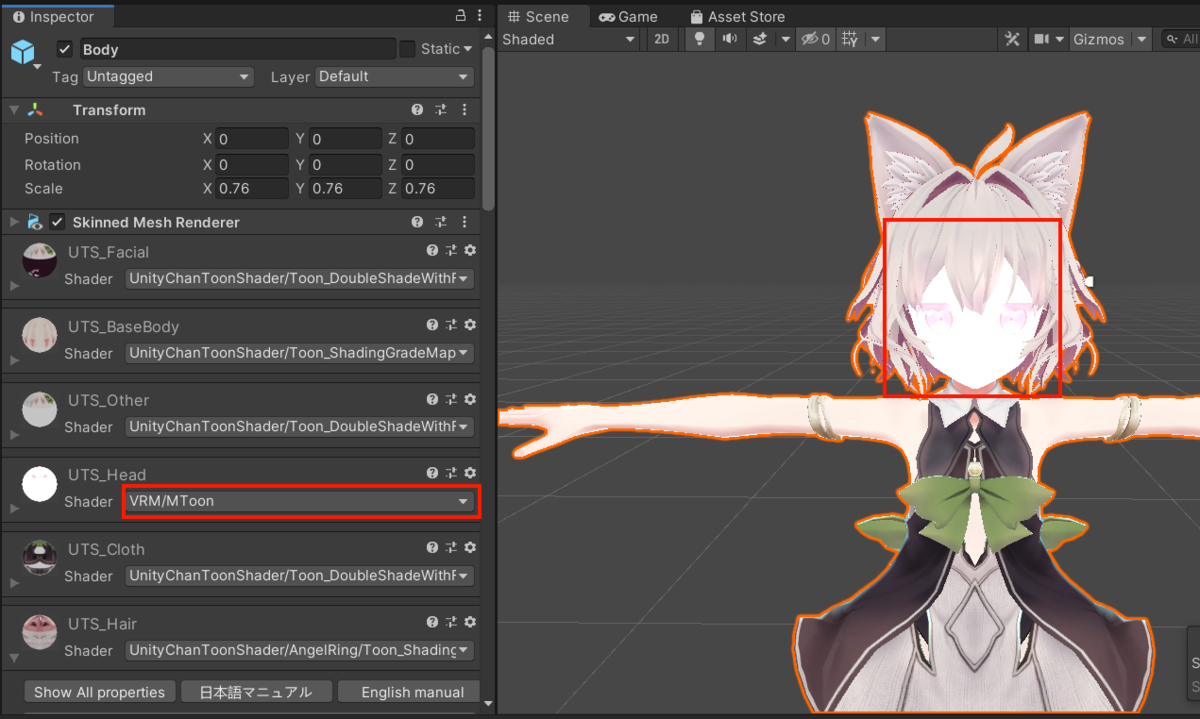The width and height of the screenshot is (1200, 719).
Task: Open the UTS_Hair material settings gear
Action: 470,623
